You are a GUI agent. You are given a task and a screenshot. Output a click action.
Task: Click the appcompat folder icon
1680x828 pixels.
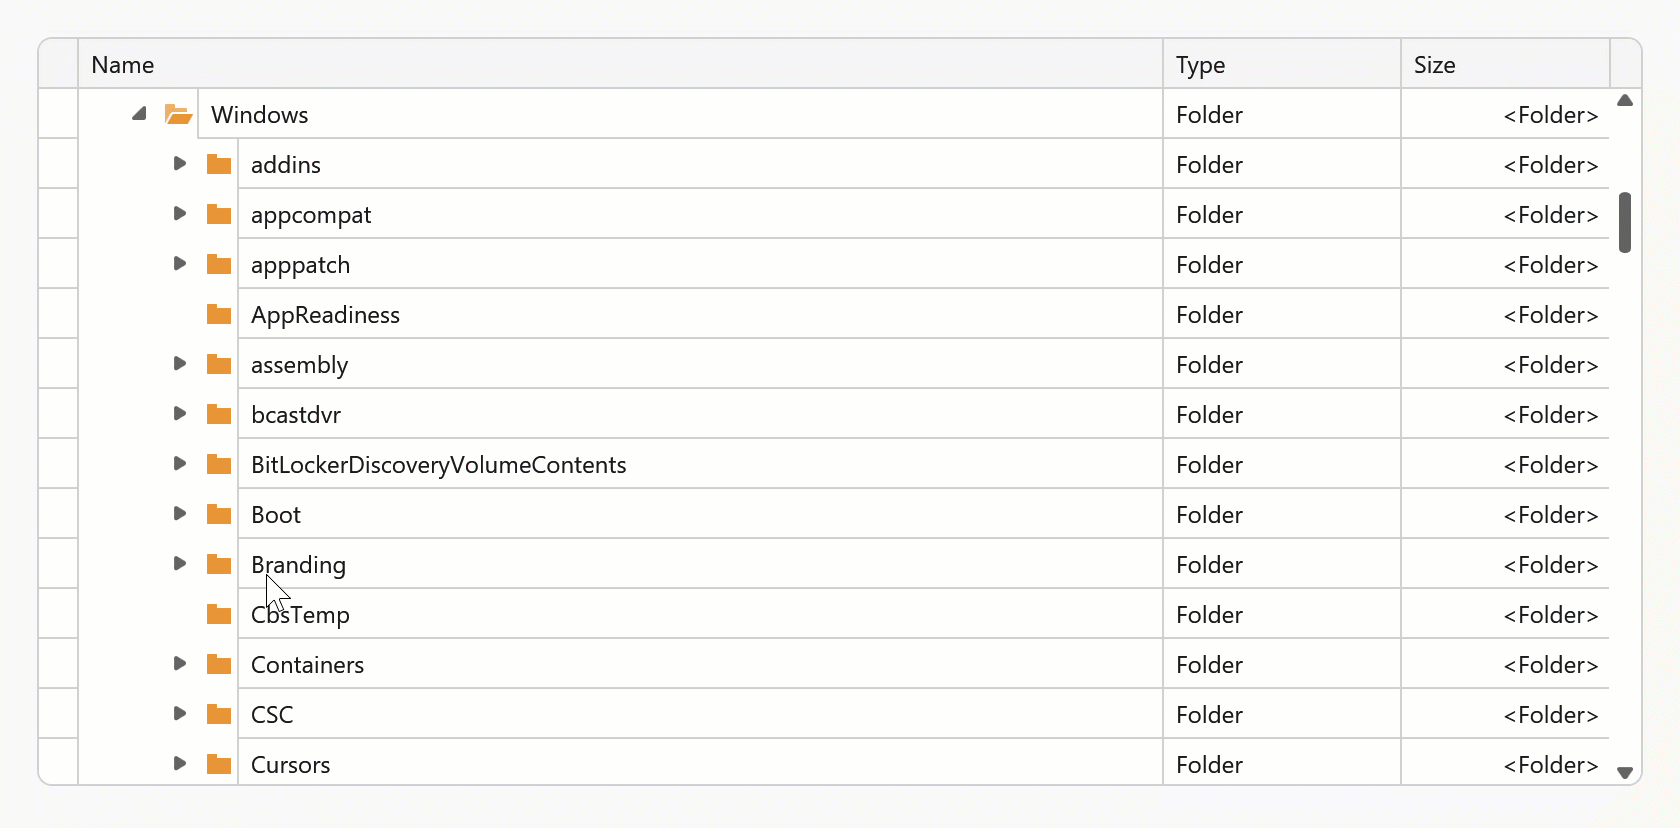[218, 213]
